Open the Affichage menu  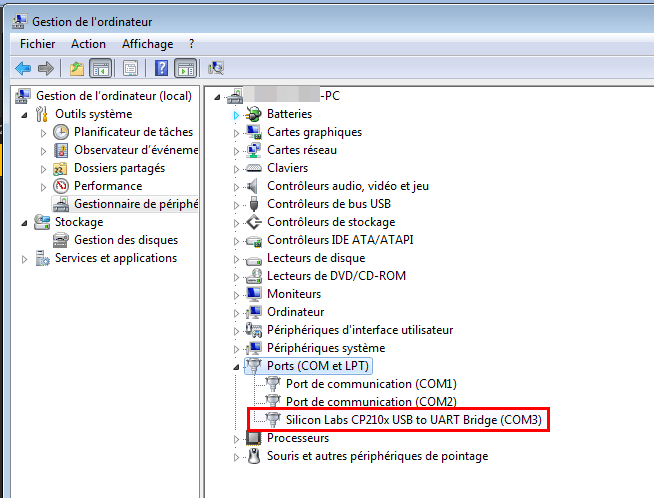pos(147,44)
